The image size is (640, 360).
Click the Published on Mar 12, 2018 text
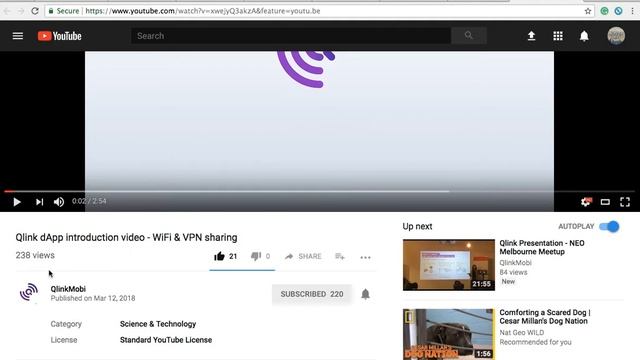[x=93, y=298]
